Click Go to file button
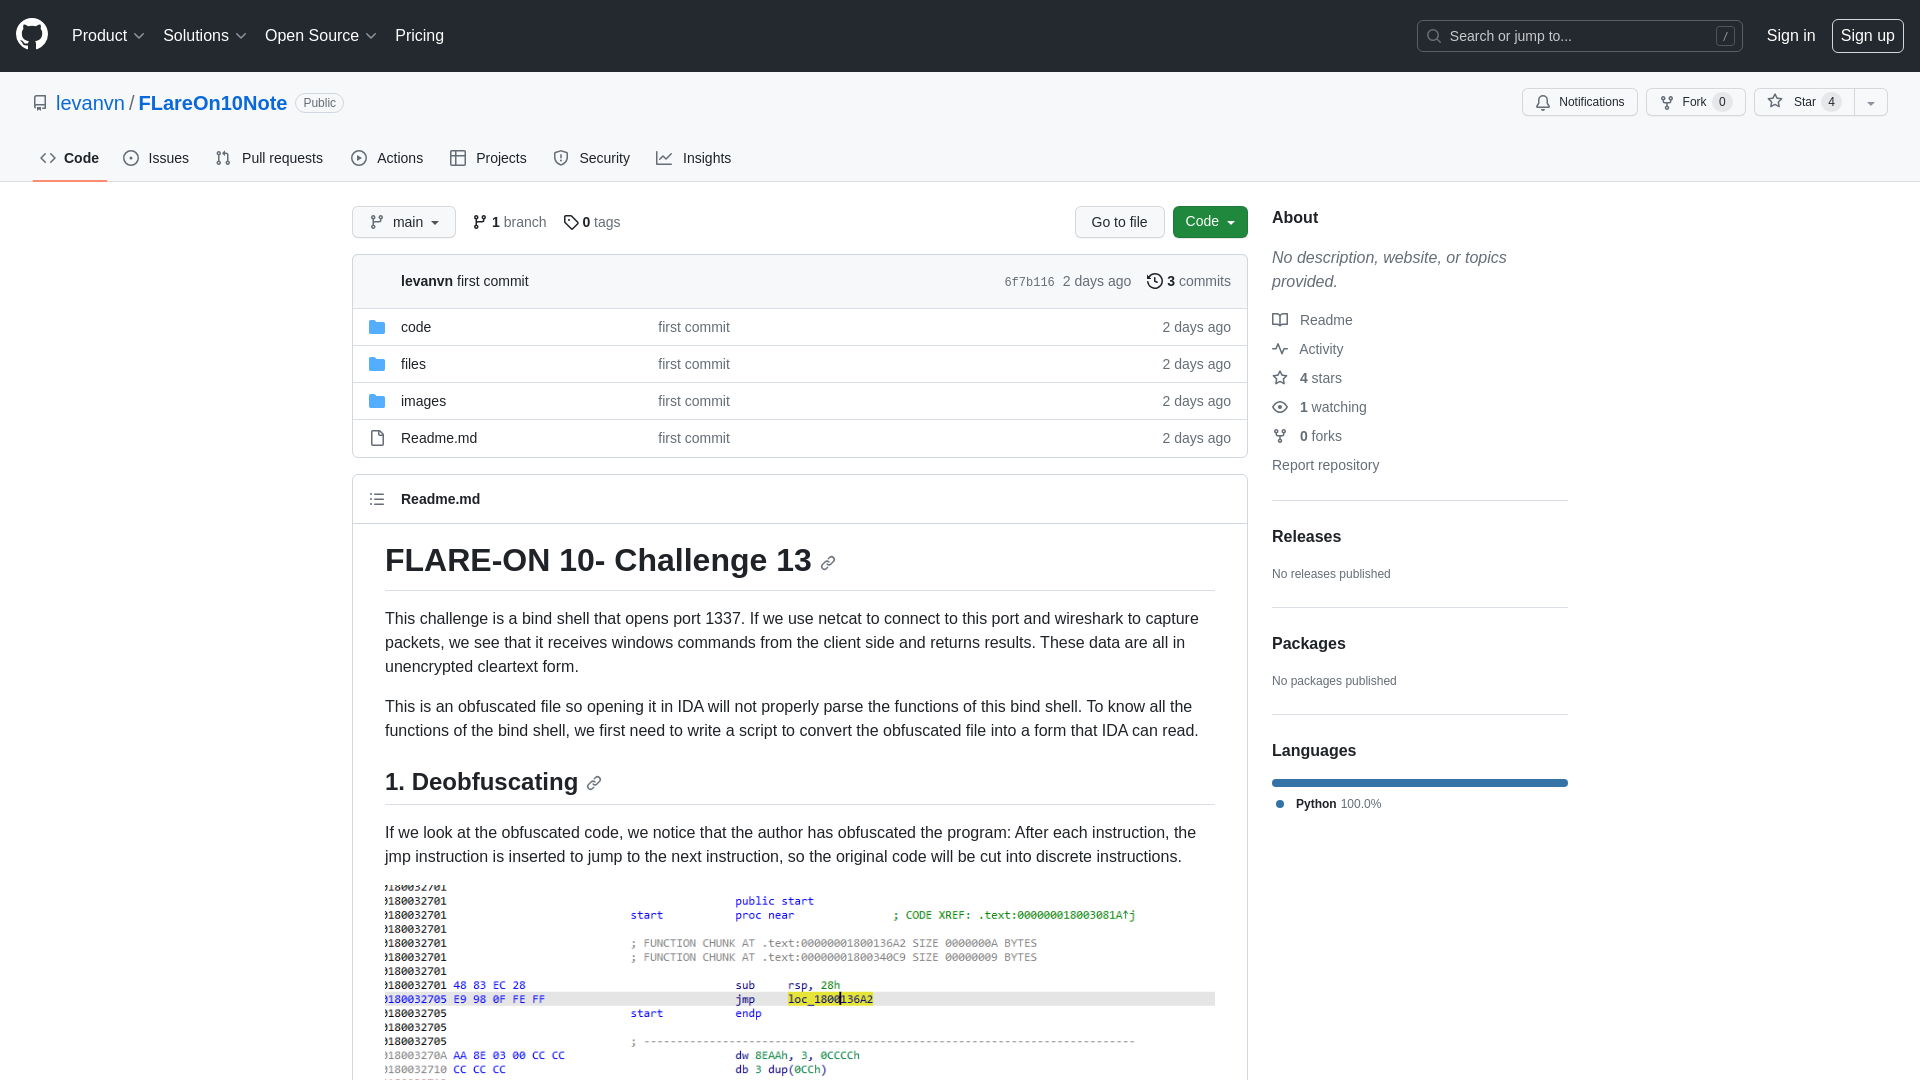Screen dimensions: 1920x1080 pos(1118,222)
